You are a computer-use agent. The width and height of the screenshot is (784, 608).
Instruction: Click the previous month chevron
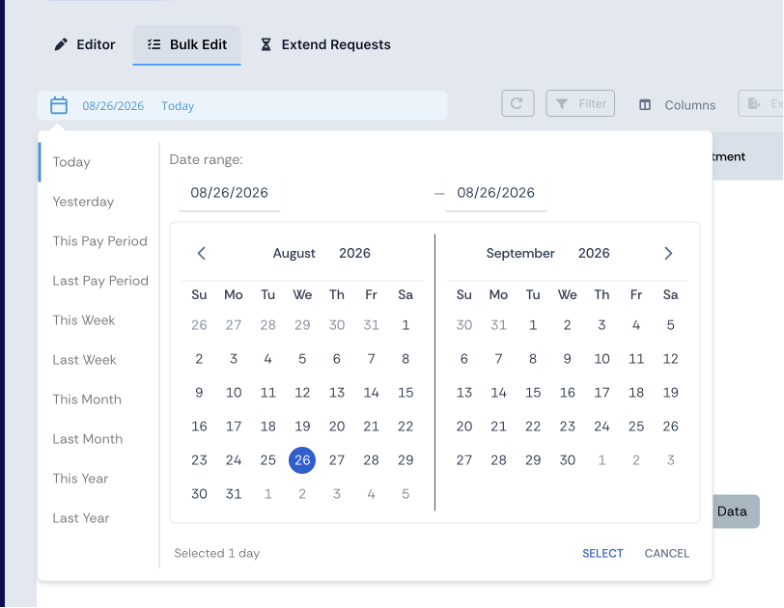click(202, 254)
